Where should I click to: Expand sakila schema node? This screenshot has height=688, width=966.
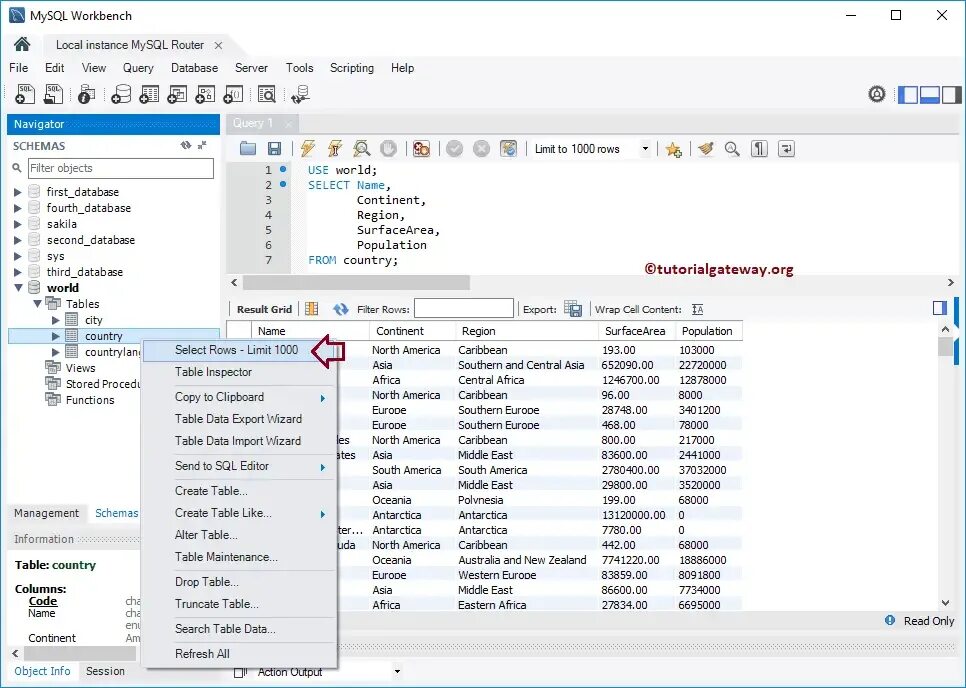(x=18, y=224)
